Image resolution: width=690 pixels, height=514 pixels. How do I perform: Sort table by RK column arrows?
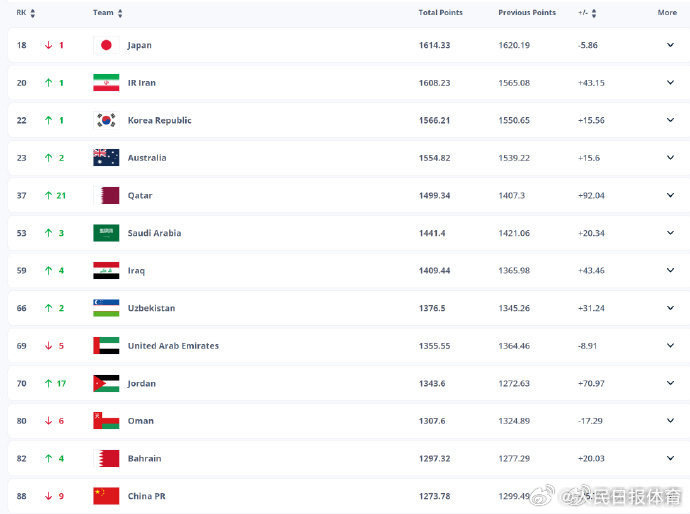click(33, 13)
